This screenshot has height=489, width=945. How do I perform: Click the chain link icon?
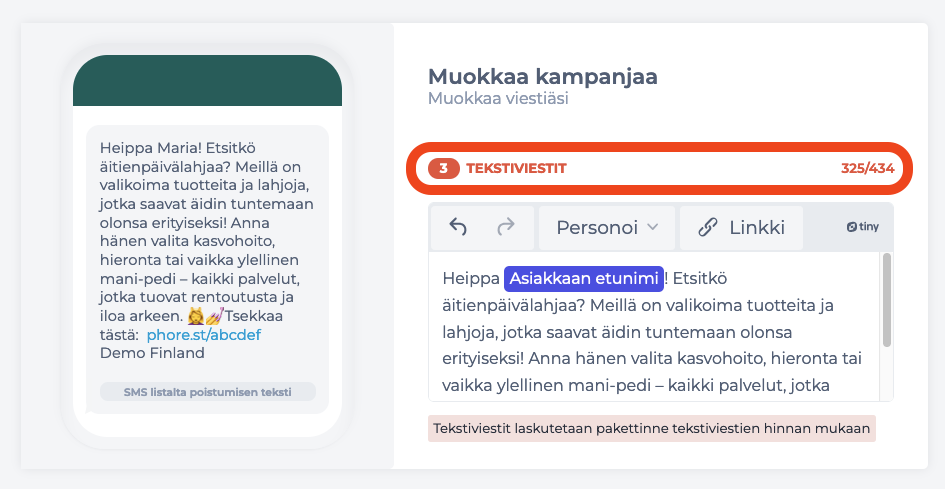tap(707, 227)
